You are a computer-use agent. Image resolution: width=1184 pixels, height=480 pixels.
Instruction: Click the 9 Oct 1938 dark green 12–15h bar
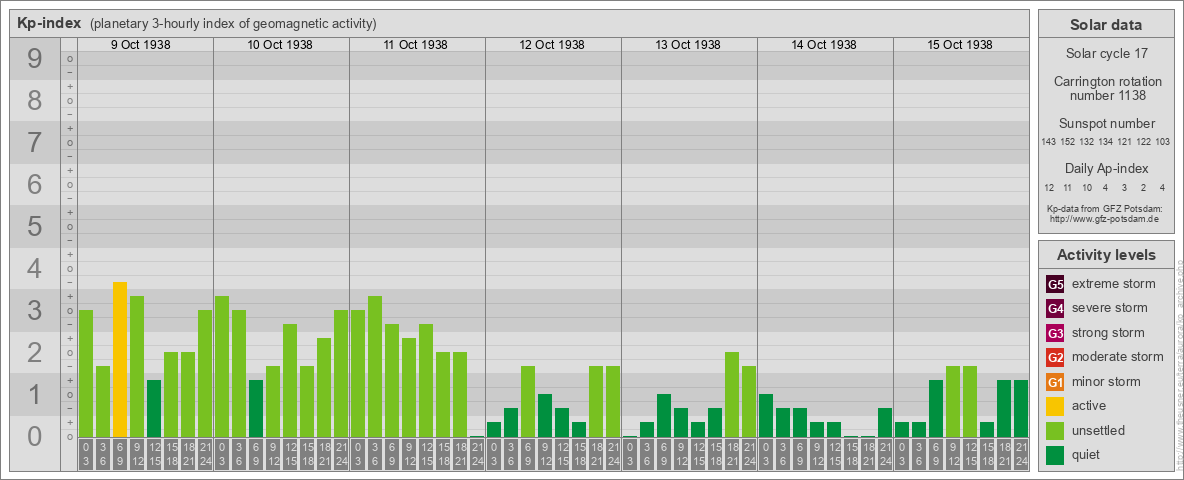pos(154,408)
